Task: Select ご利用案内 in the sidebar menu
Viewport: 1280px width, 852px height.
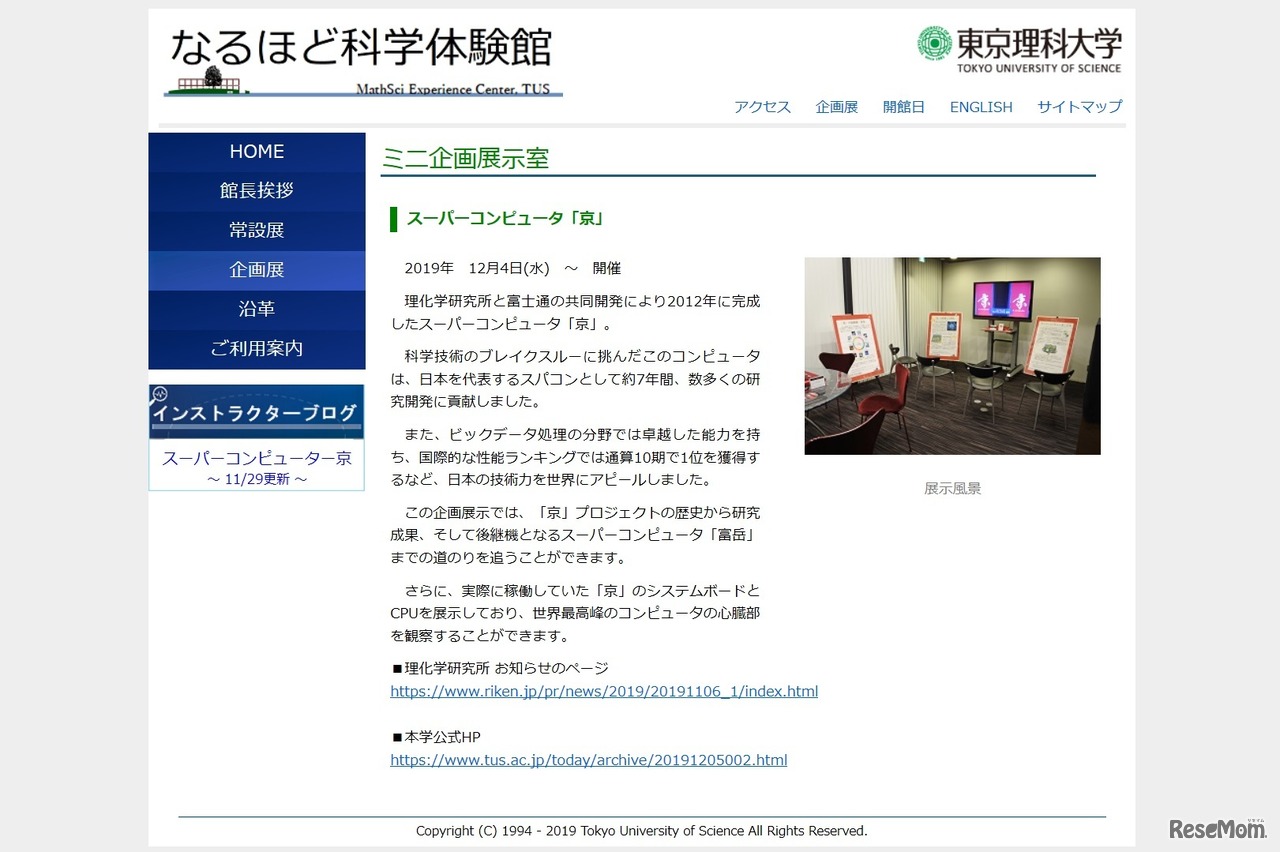Action: [x=257, y=349]
